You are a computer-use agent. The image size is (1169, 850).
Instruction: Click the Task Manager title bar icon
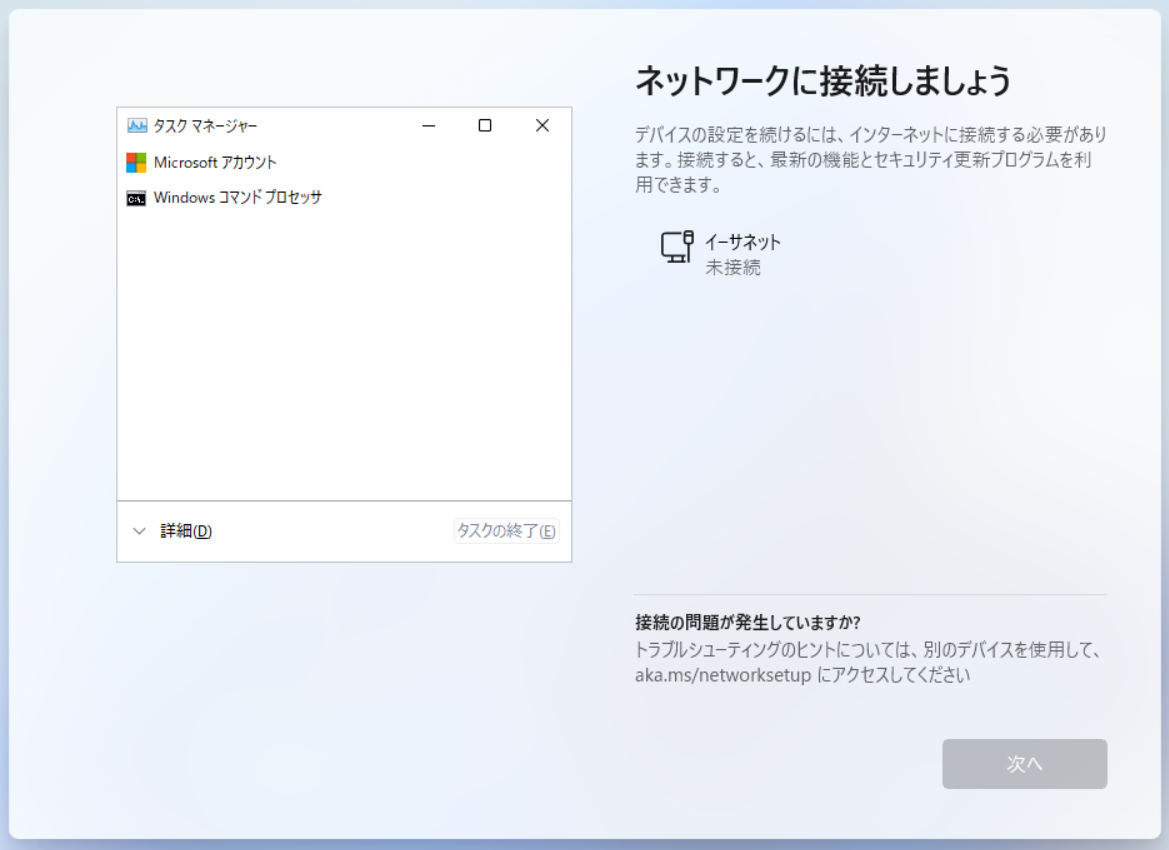(137, 125)
